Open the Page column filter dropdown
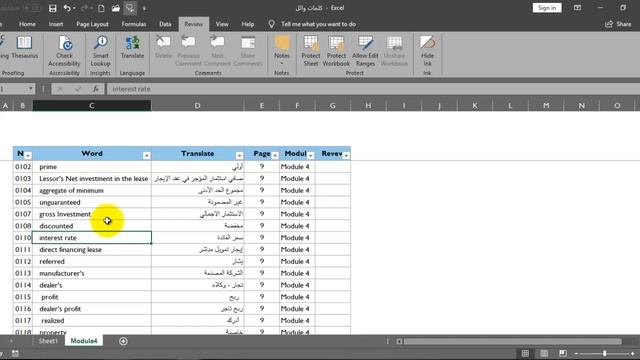This screenshot has height=360, width=640. (275, 156)
